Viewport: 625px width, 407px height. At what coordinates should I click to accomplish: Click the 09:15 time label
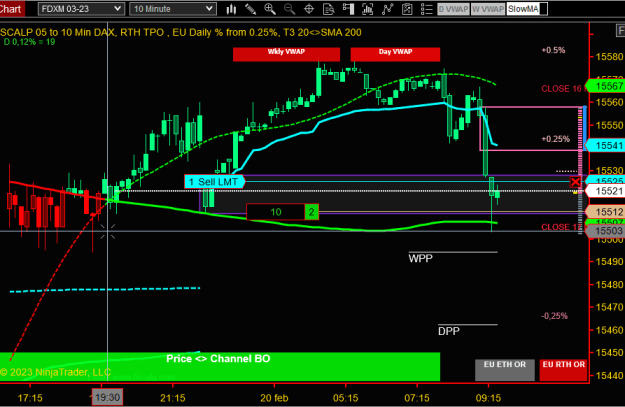pyautogui.click(x=488, y=398)
